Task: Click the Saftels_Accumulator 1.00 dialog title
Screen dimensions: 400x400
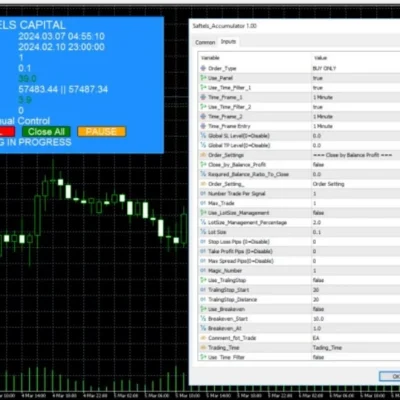Action: click(225, 26)
